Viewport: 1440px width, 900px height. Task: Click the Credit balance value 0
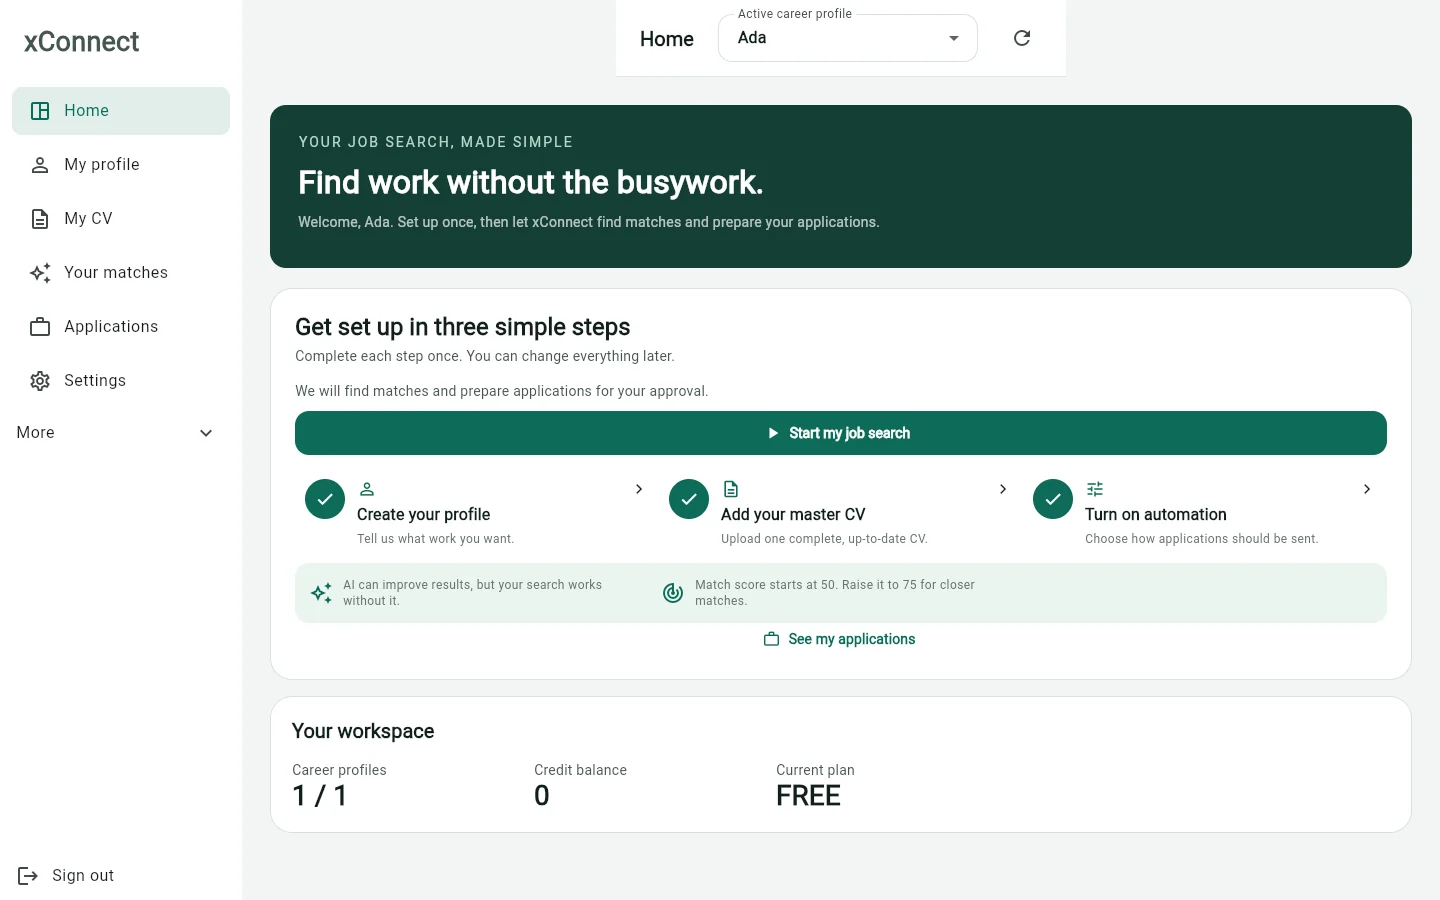(542, 796)
